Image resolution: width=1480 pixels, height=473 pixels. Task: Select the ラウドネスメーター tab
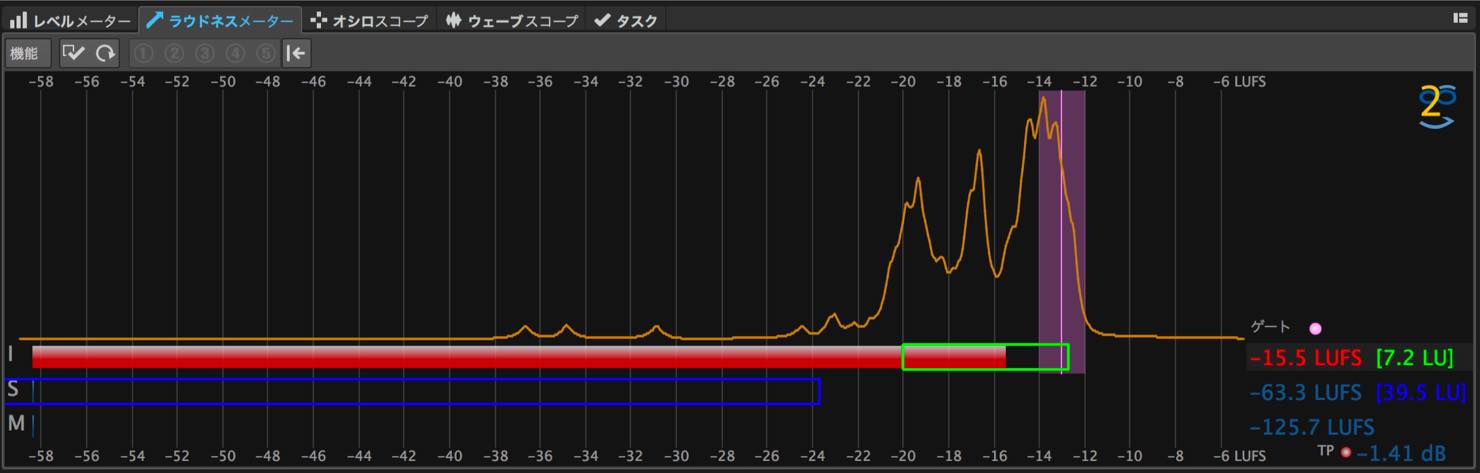point(220,20)
